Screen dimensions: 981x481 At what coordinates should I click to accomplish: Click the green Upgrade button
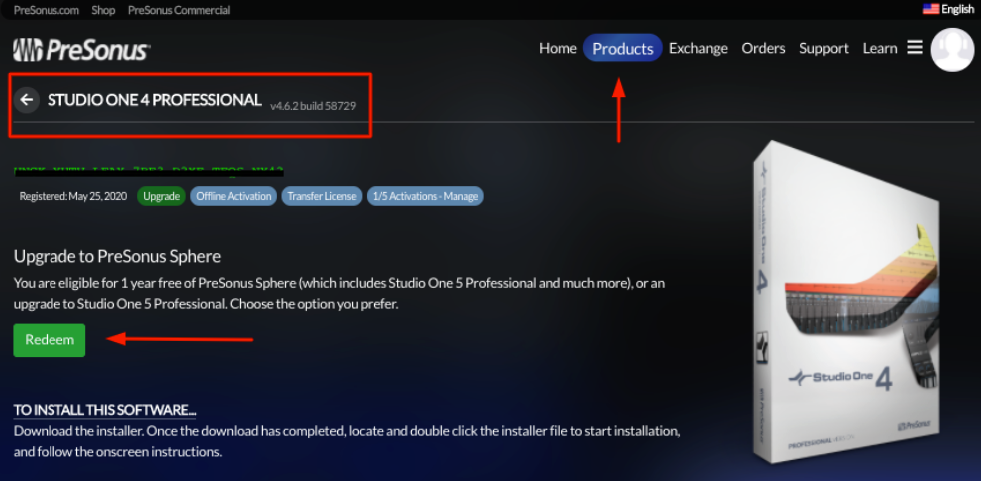(161, 196)
